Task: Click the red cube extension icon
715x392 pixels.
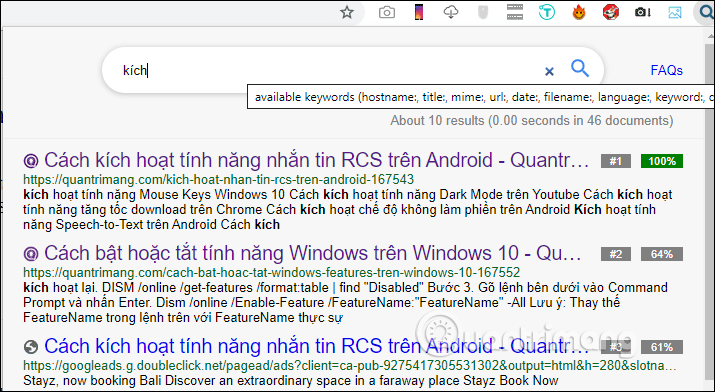Action: point(611,12)
